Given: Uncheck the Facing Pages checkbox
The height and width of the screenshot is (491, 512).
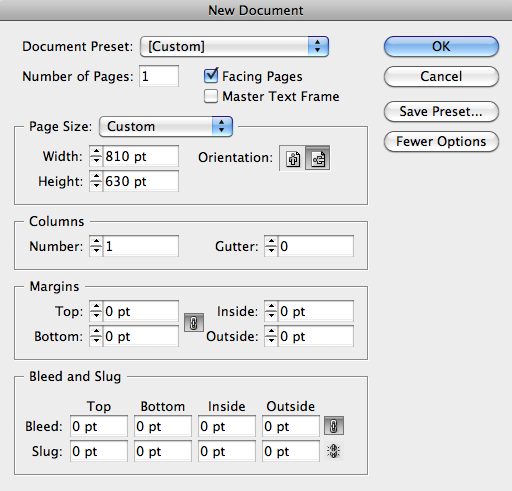Looking at the screenshot, I should [x=211, y=76].
